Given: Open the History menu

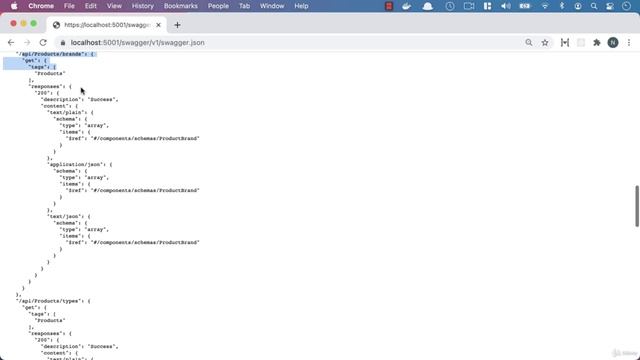Looking at the screenshot, I should point(143,6).
